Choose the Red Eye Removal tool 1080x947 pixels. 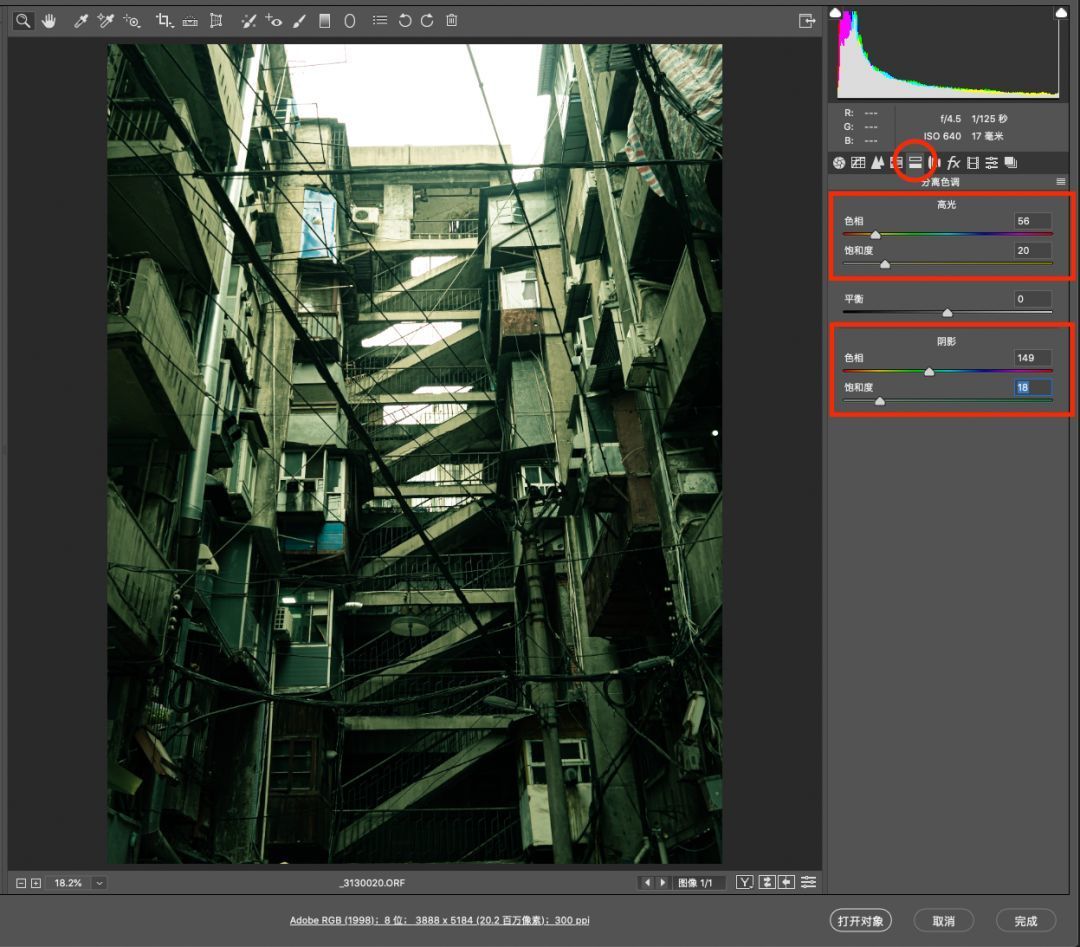coord(273,21)
